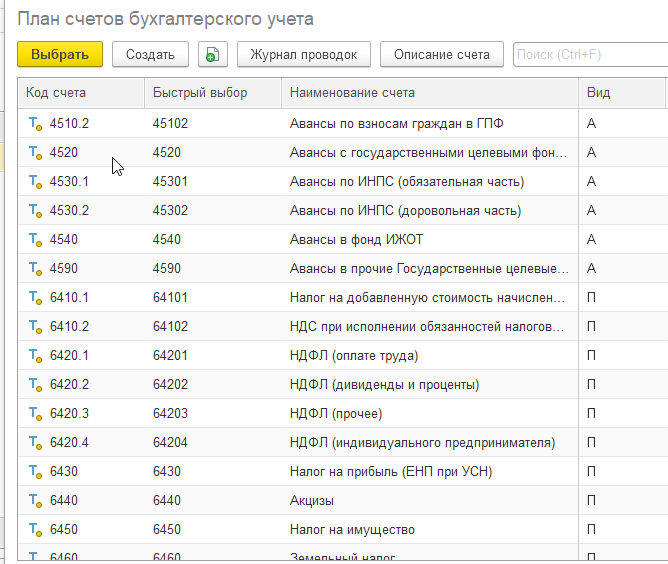Focus the Поиск (Ctrl+F) search field
This screenshot has width=668, height=564.
(590, 55)
